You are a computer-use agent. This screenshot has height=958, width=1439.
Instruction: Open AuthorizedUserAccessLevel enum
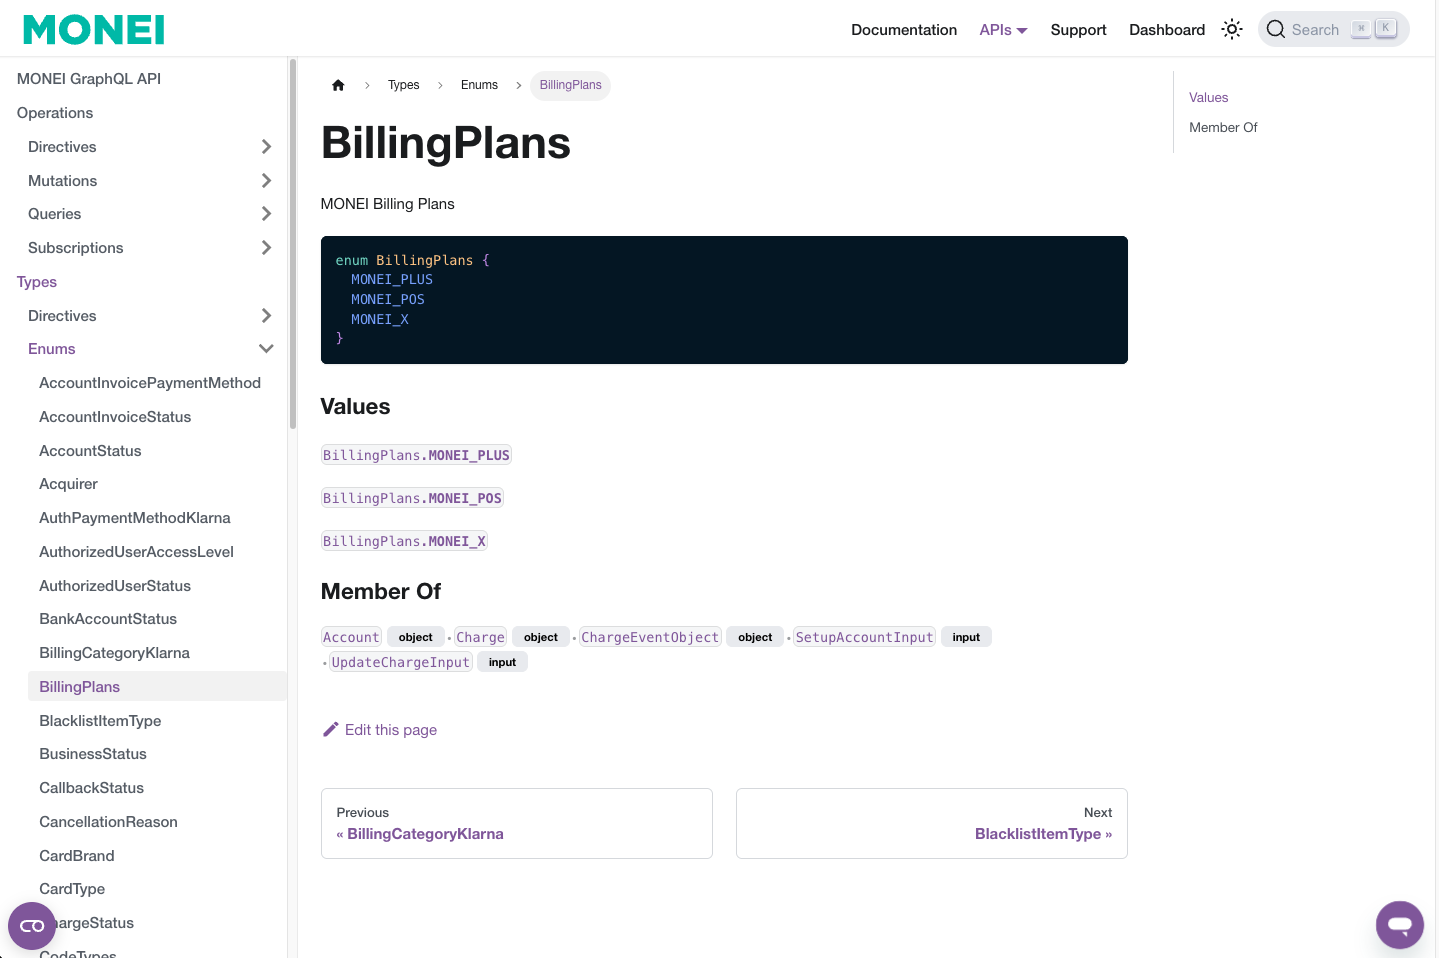[x=136, y=552]
